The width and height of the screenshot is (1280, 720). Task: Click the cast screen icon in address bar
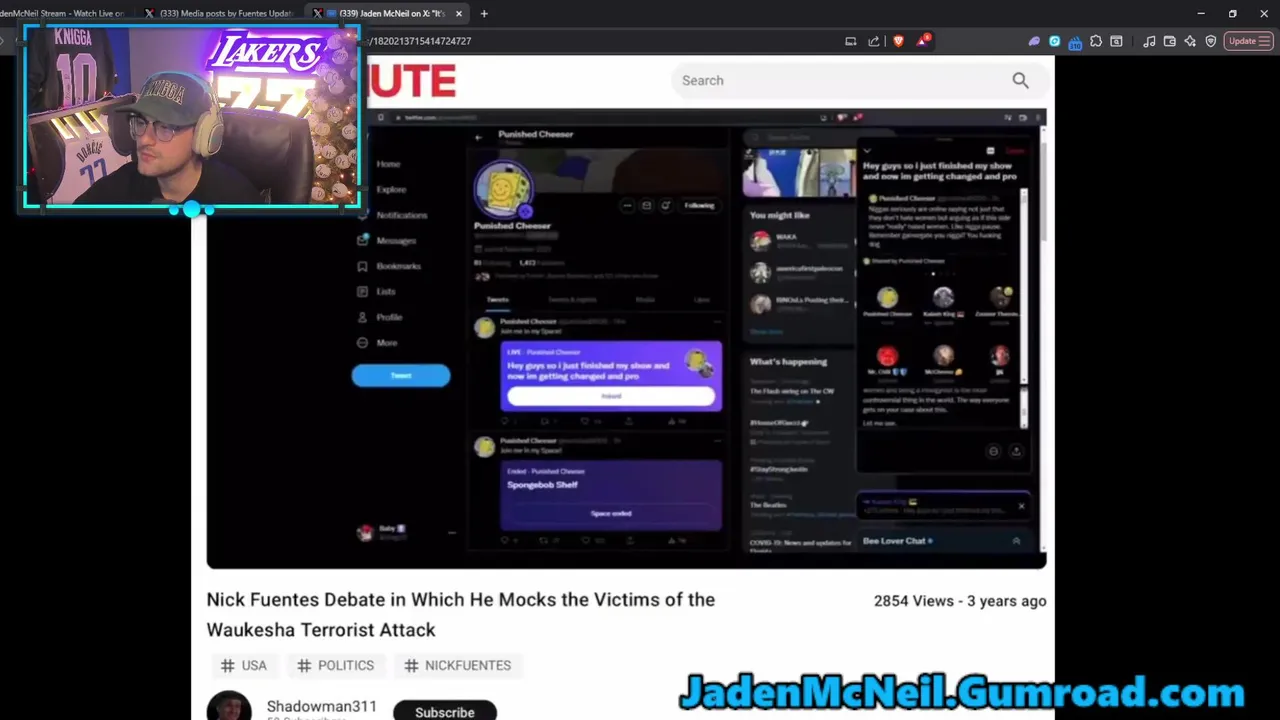coord(850,41)
